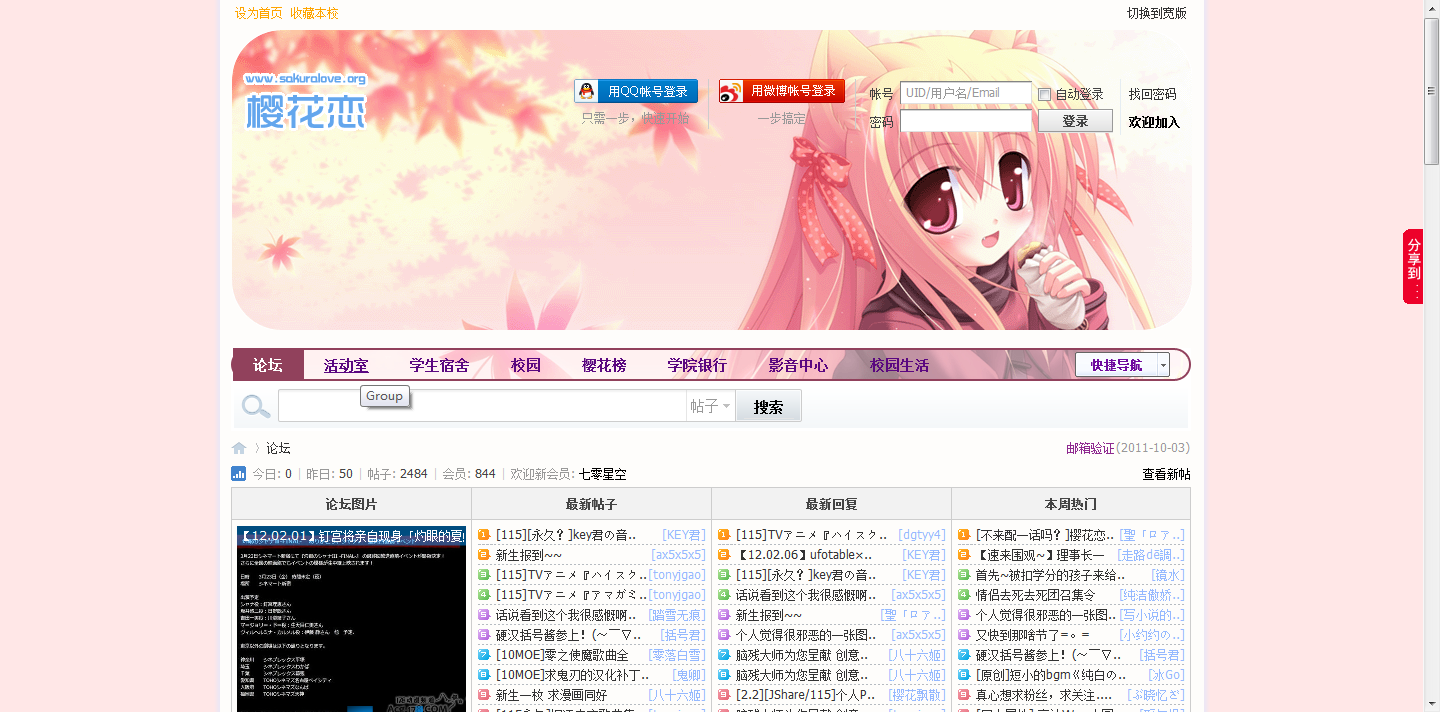Click the slideshow caption 【12.02.01】釘宮将亲自现身
This screenshot has height=712, width=1440.
[351, 536]
